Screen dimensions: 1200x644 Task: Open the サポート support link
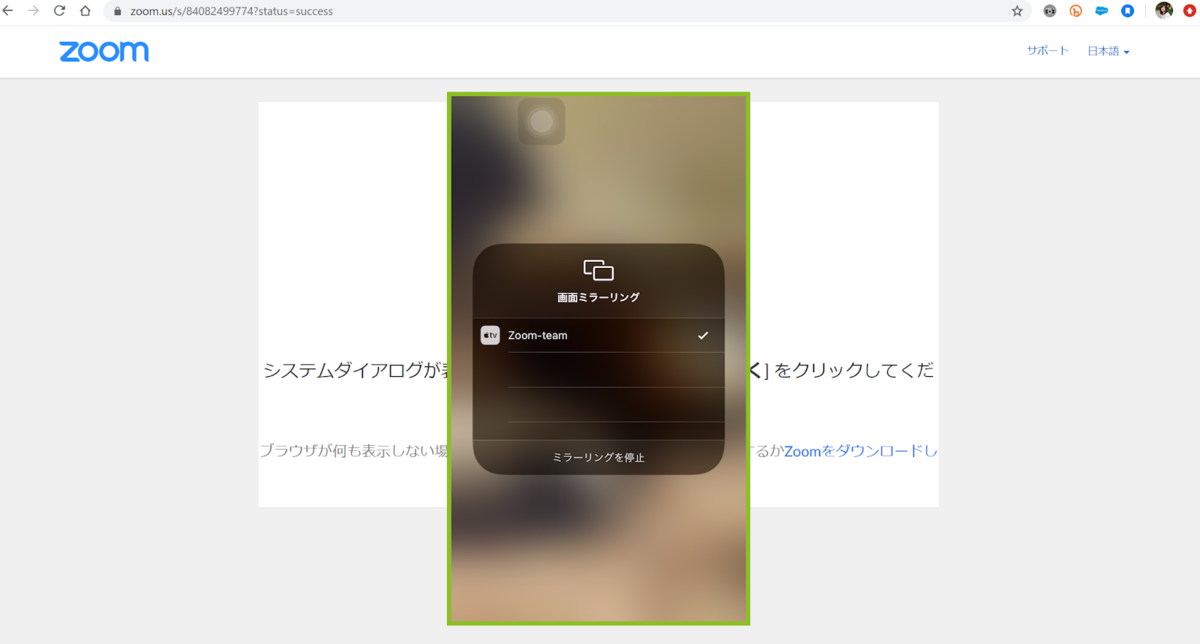1047,51
